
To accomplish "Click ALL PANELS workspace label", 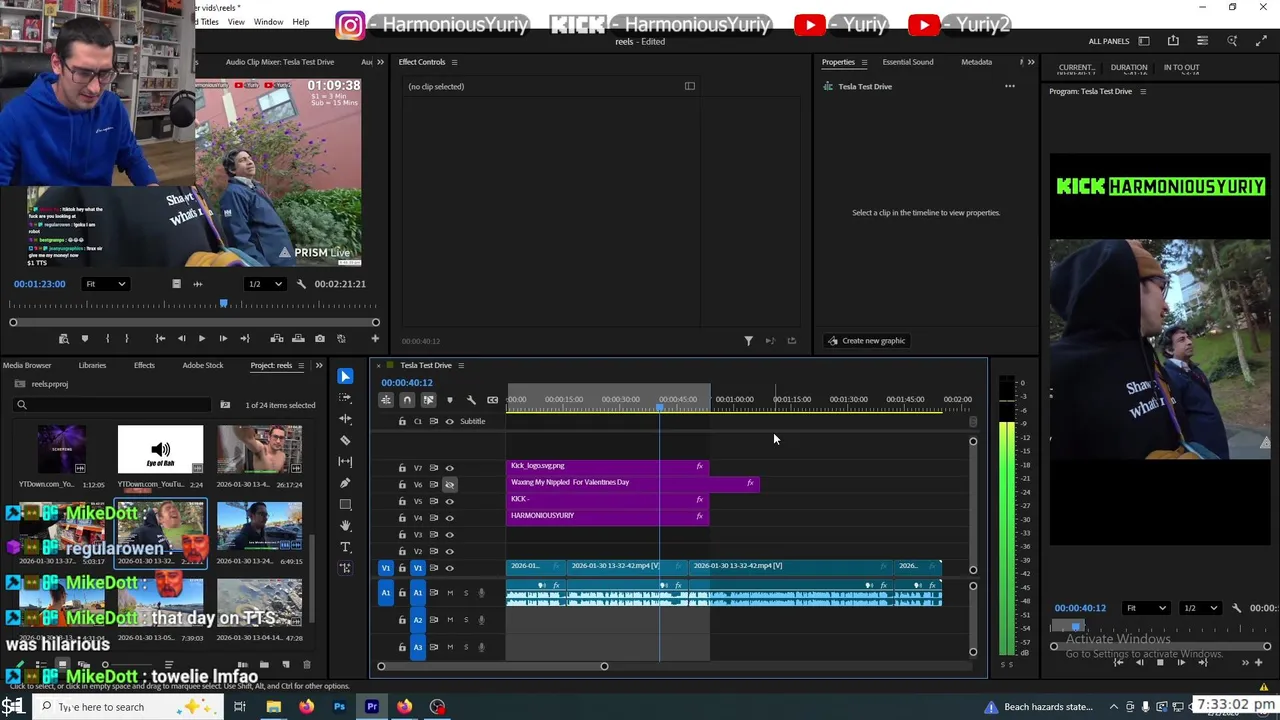I will (x=1109, y=41).
